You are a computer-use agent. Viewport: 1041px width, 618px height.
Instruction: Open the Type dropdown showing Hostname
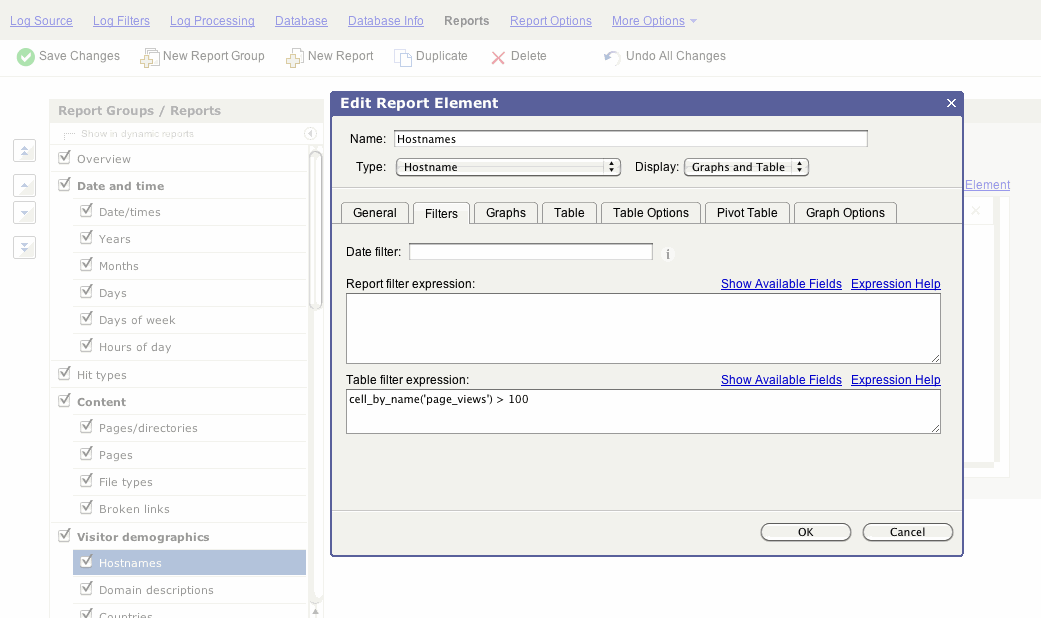508,167
